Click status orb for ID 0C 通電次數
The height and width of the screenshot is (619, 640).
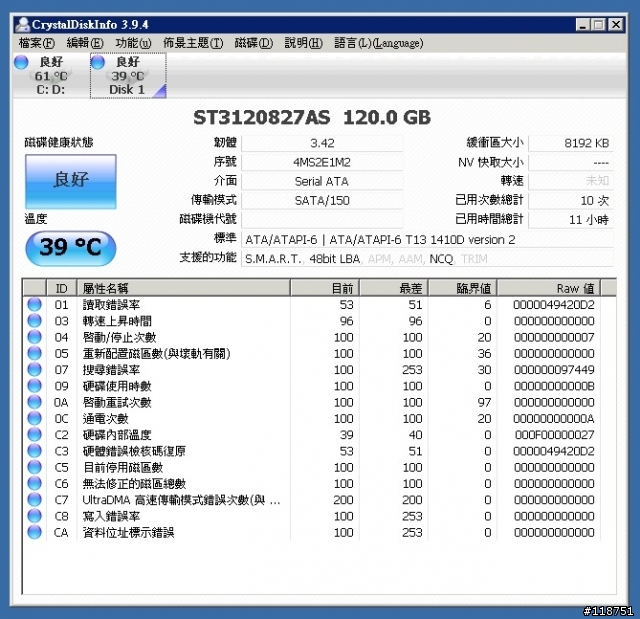[x=35, y=419]
